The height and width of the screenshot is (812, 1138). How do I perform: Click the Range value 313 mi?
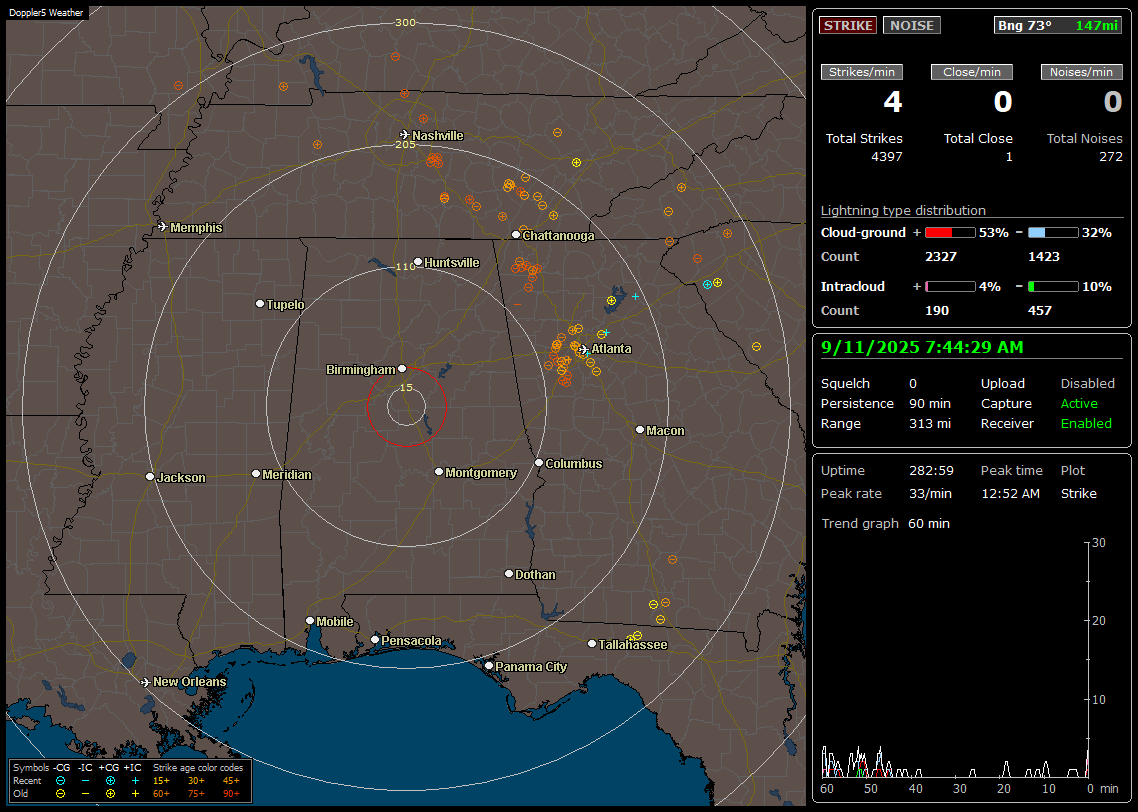coord(930,424)
